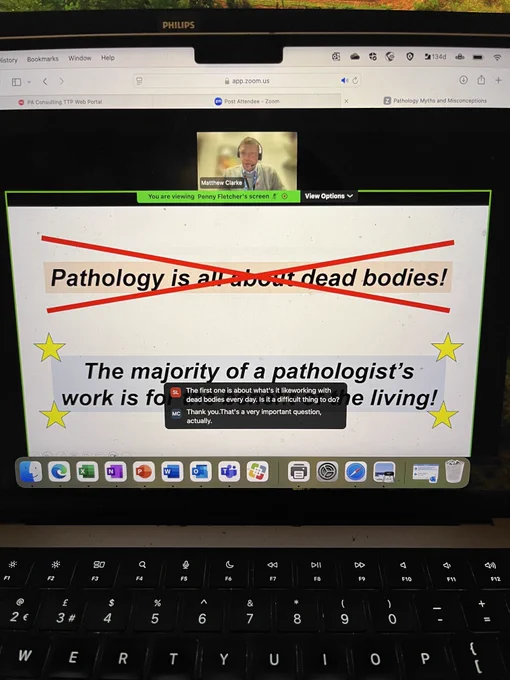Click the Safari sidebar toggle icon
This screenshot has height=680, width=510.
tap(16, 82)
